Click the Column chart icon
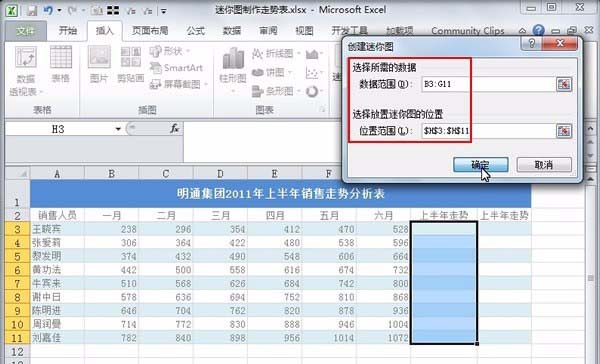 click(233, 69)
